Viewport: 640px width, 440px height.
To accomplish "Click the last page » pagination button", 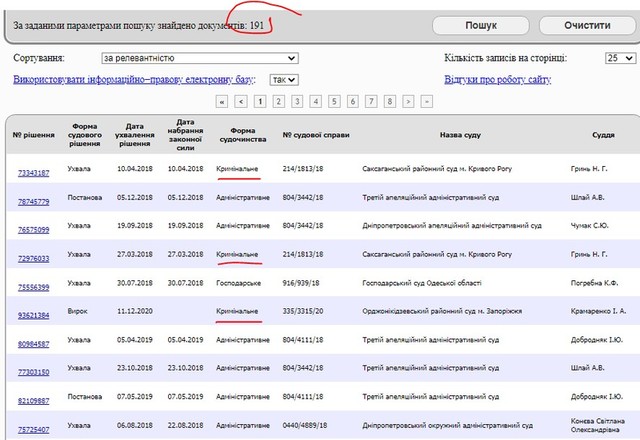I will point(427,101).
